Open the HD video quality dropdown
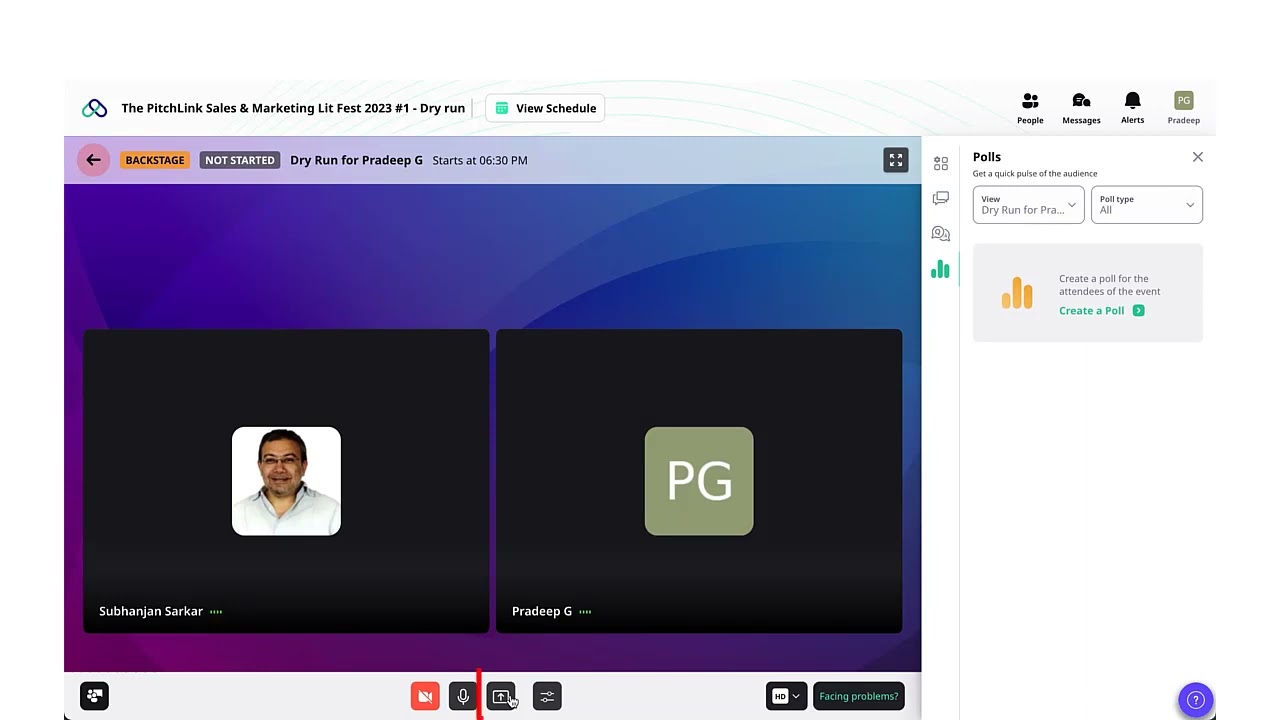1280x720 pixels. pyautogui.click(x=786, y=696)
